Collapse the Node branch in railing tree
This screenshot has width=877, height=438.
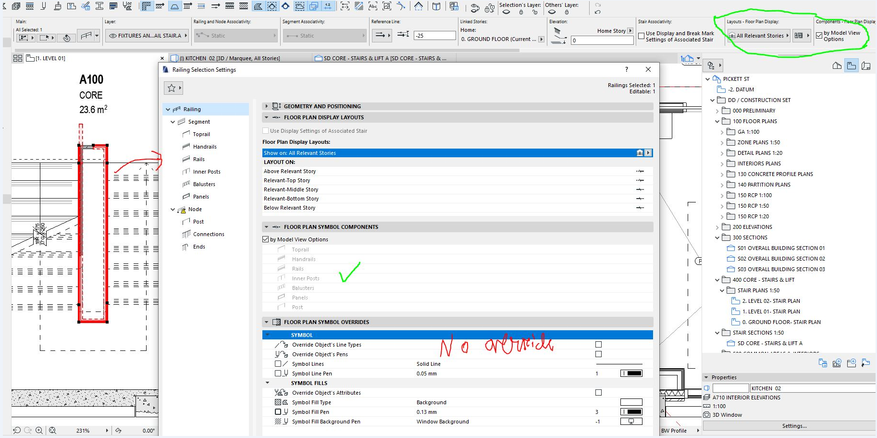coord(173,209)
